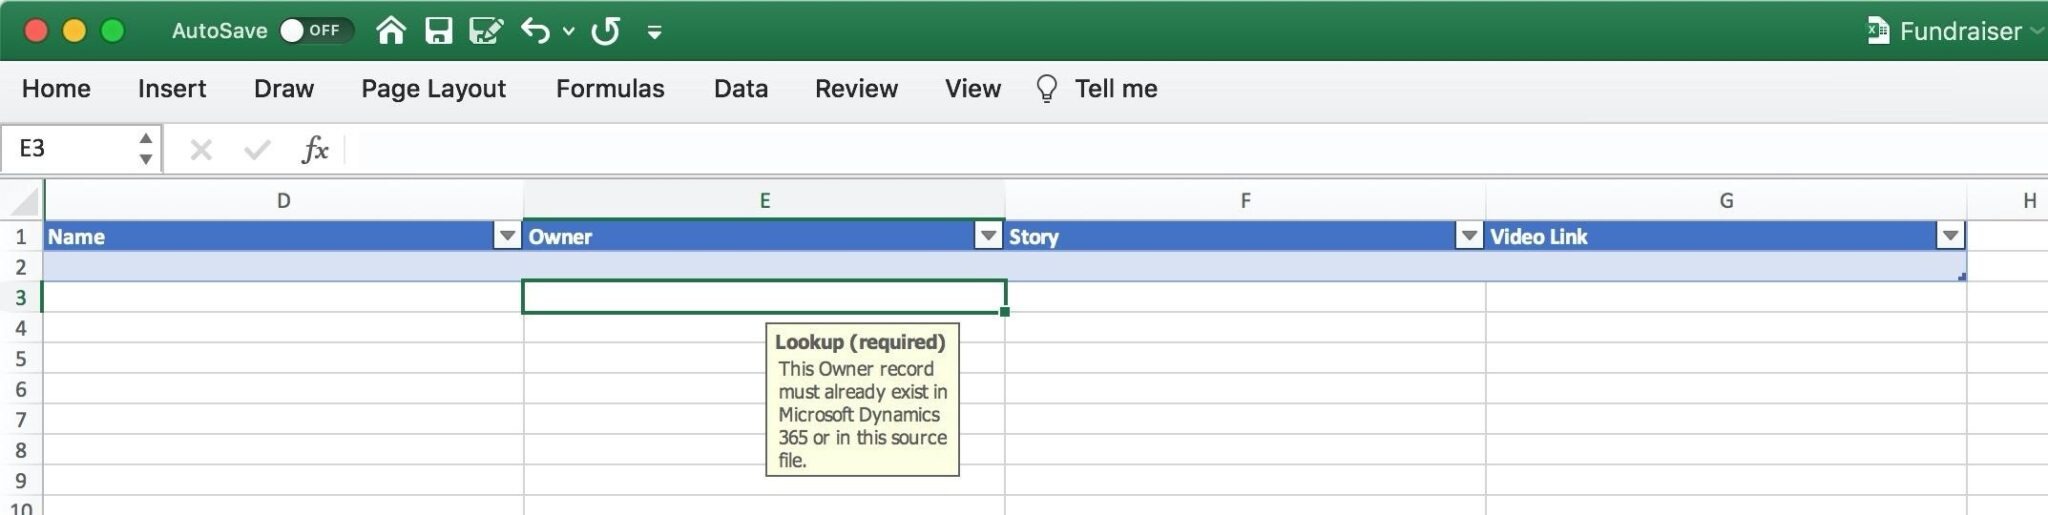Click the table resize handle in row 2
Screen dimensions: 2048x515
(x=1961, y=277)
